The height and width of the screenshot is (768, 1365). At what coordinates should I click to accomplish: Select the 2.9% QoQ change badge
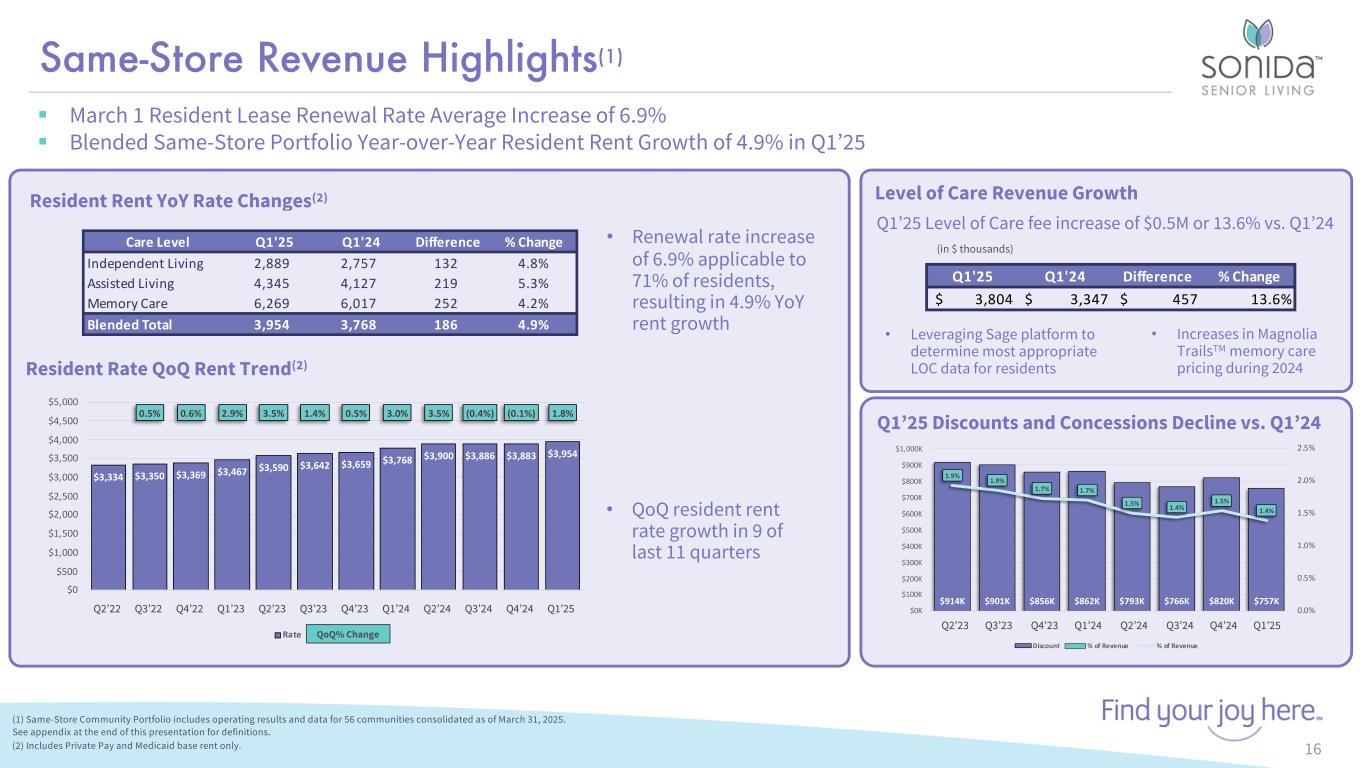[232, 412]
